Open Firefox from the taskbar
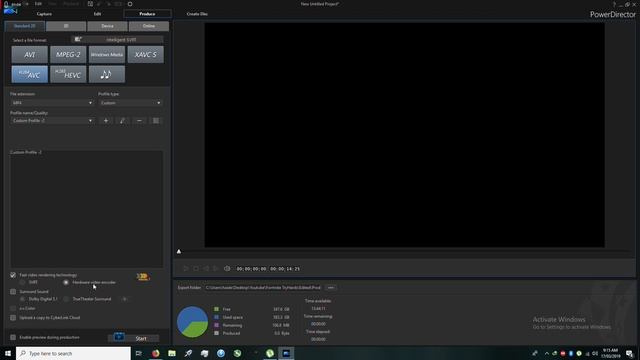 pyautogui.click(x=156, y=353)
